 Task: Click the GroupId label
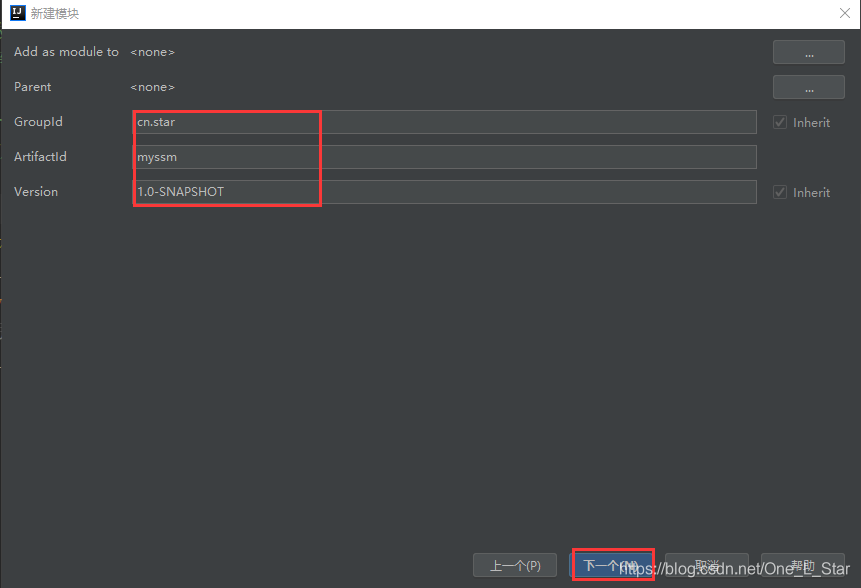click(38, 121)
